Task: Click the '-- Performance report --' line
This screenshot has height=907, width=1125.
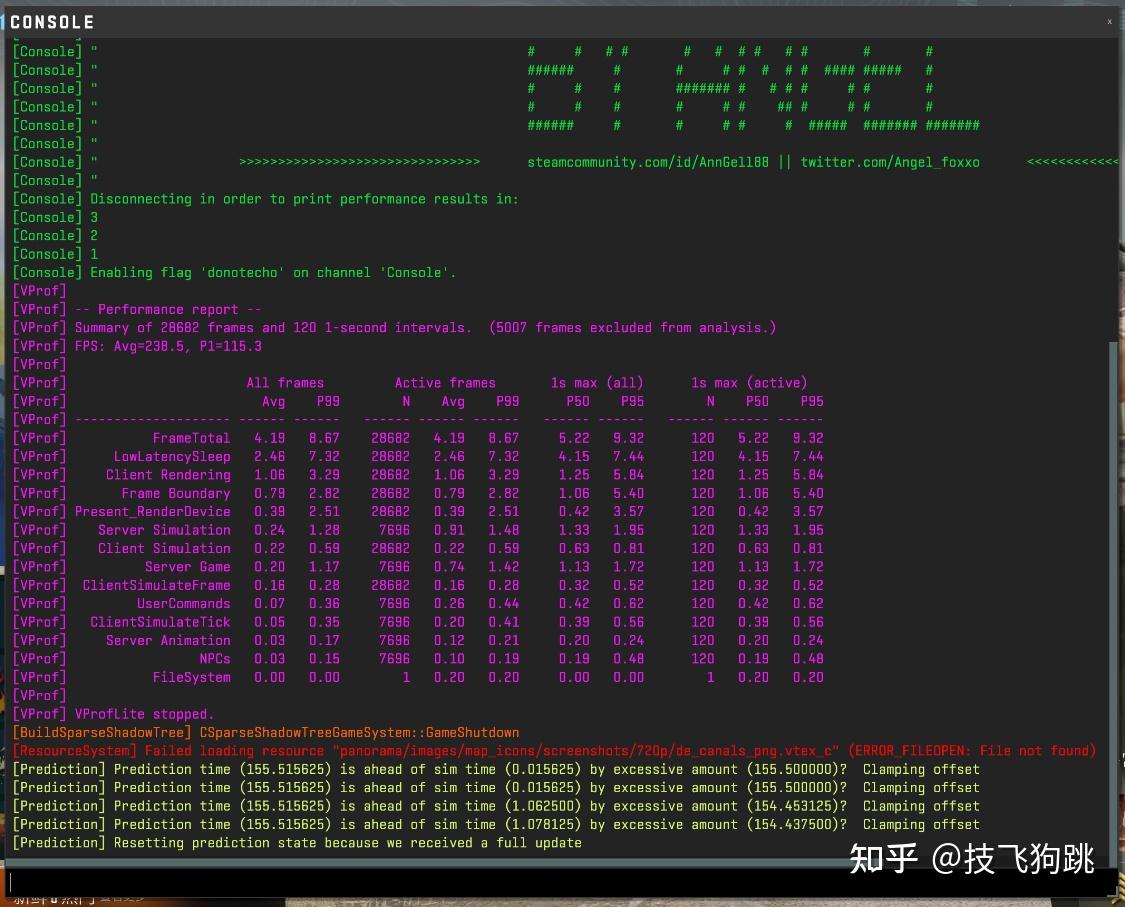Action: [x=137, y=309]
